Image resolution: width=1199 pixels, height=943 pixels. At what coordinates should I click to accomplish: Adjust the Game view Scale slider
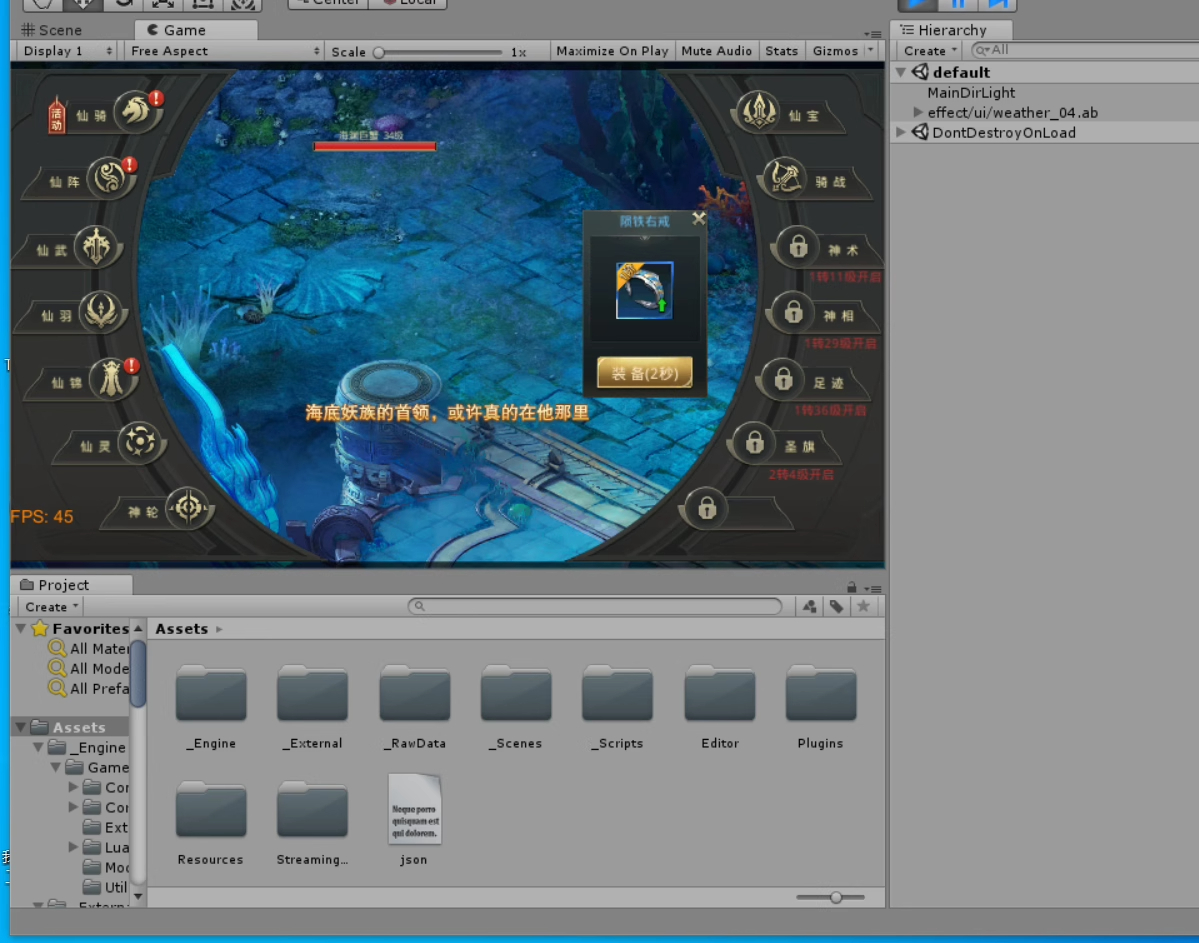[x=380, y=52]
